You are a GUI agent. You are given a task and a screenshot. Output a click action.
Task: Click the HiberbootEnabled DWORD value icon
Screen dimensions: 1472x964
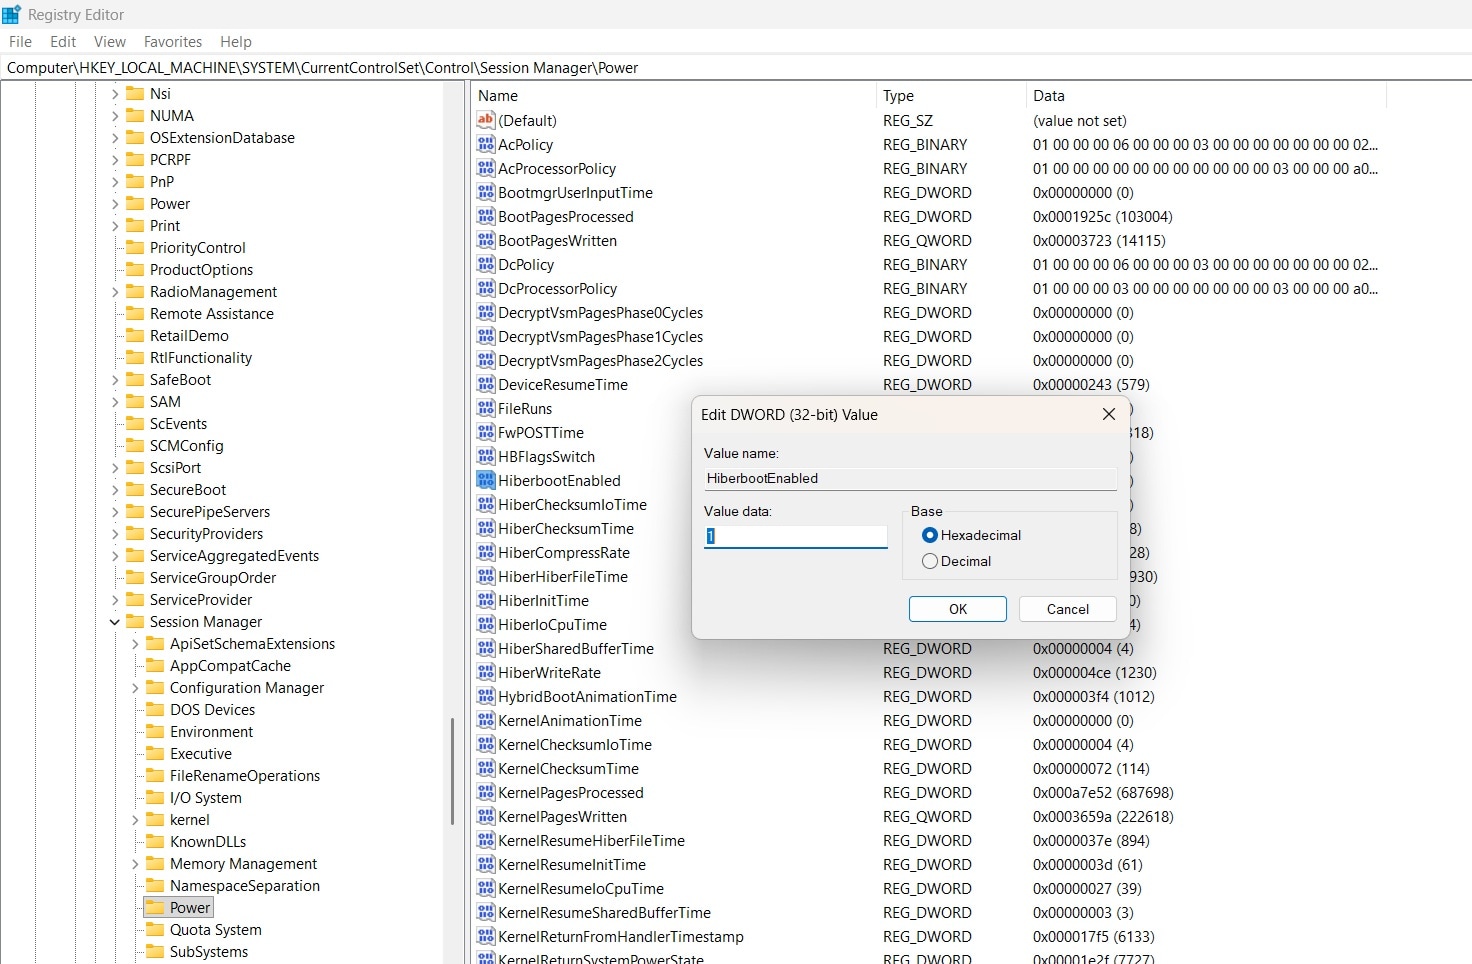[485, 480]
